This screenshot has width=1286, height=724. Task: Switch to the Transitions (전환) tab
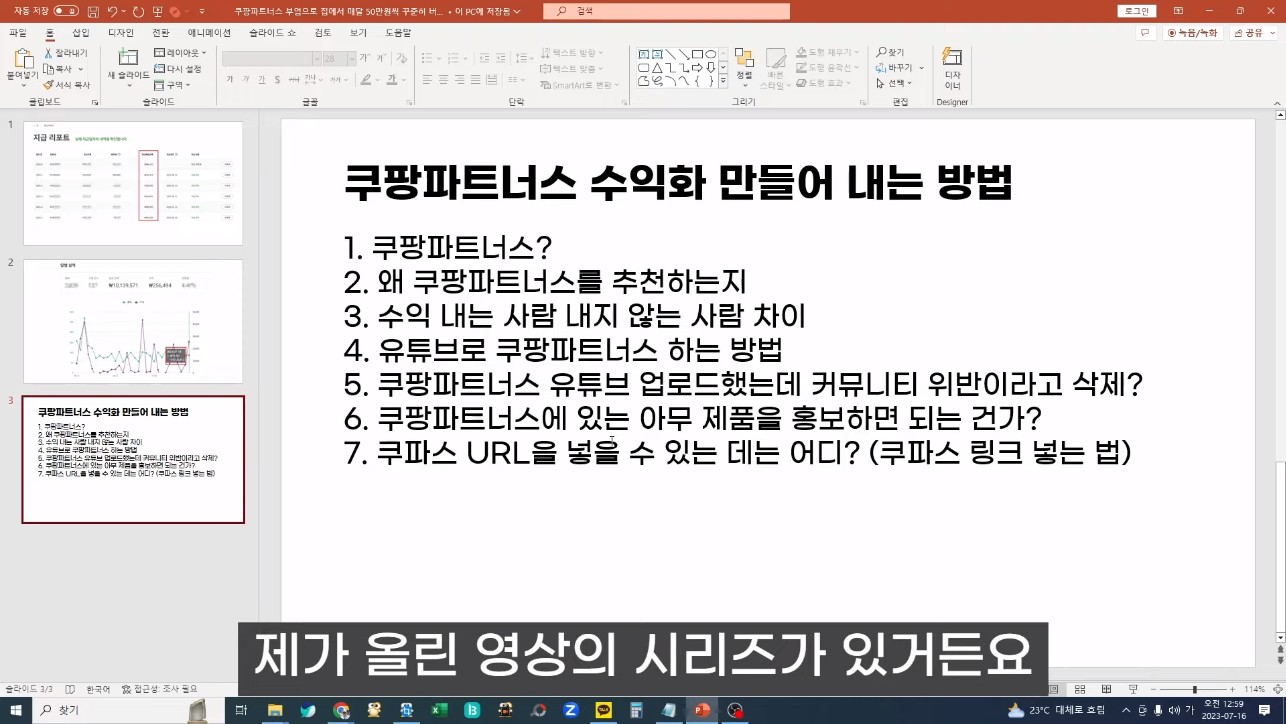point(161,33)
